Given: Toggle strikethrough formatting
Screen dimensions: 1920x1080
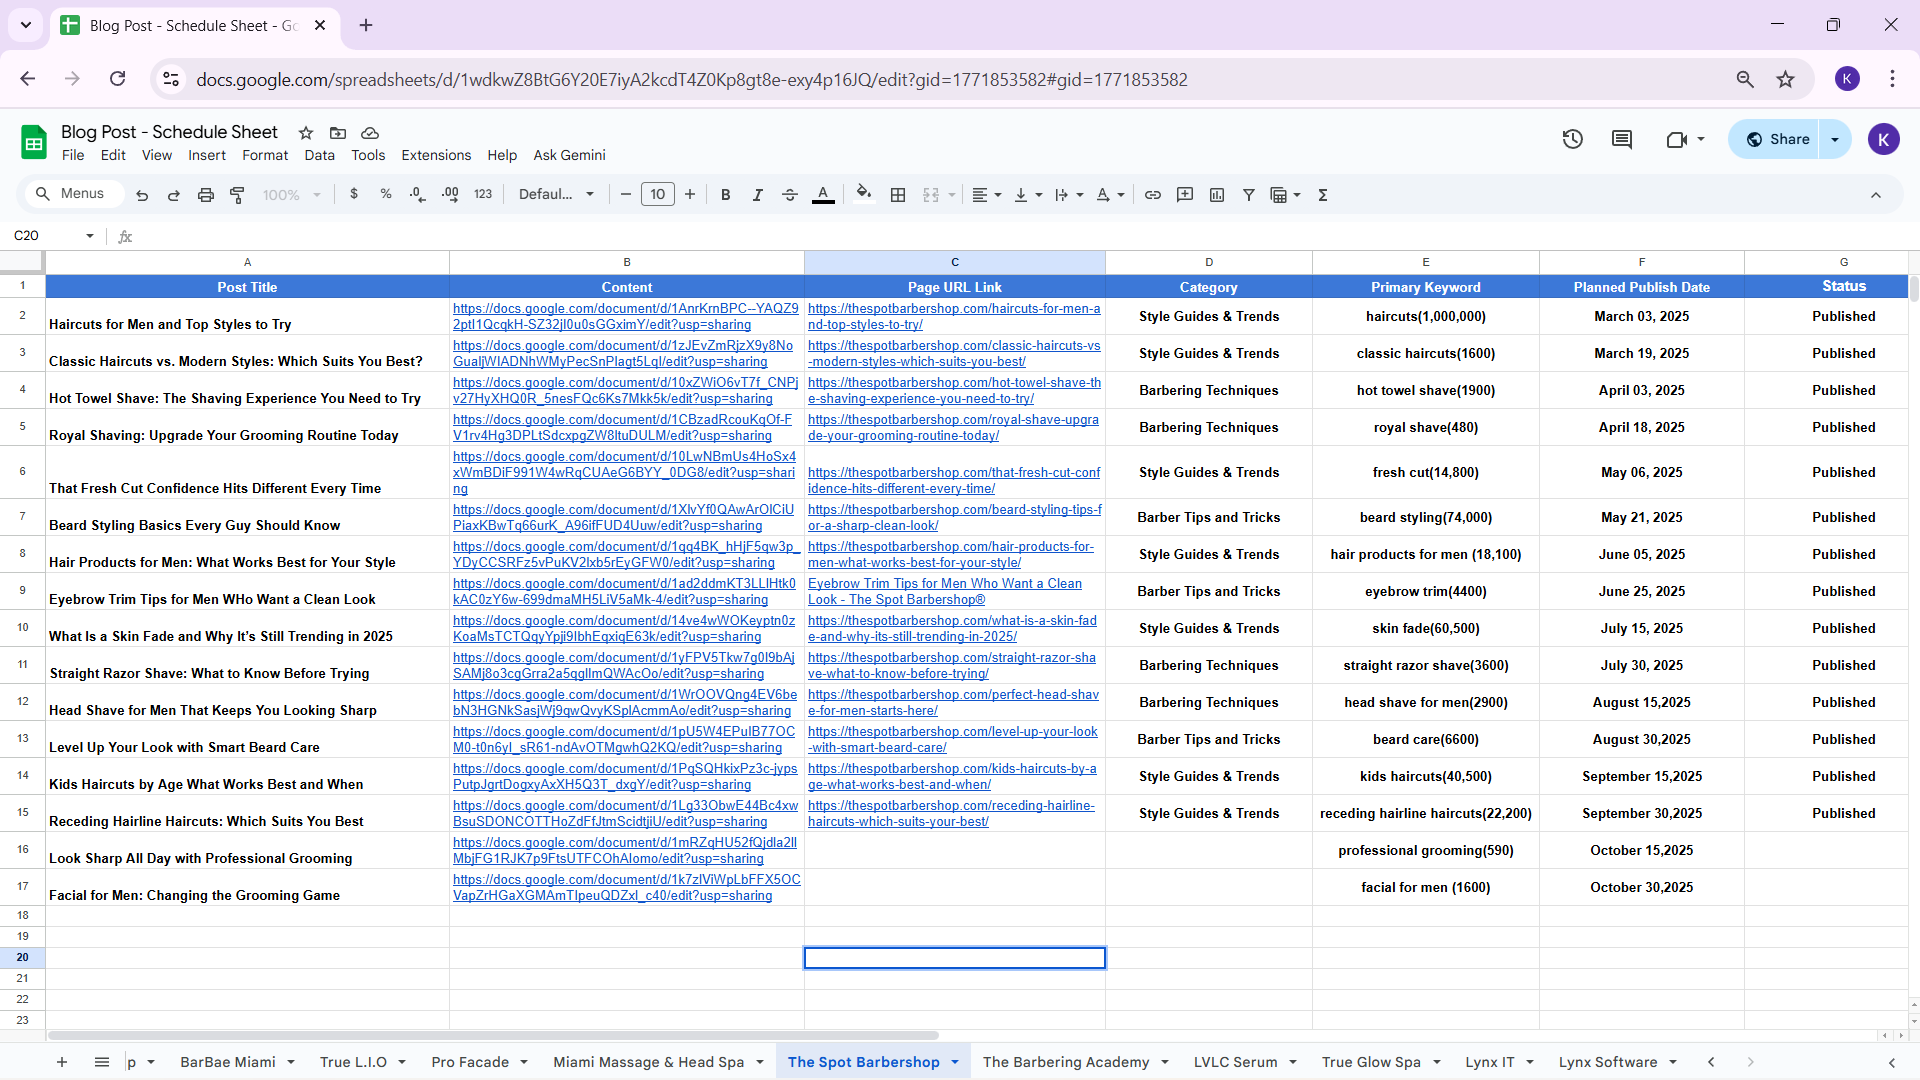Looking at the screenshot, I should [790, 195].
